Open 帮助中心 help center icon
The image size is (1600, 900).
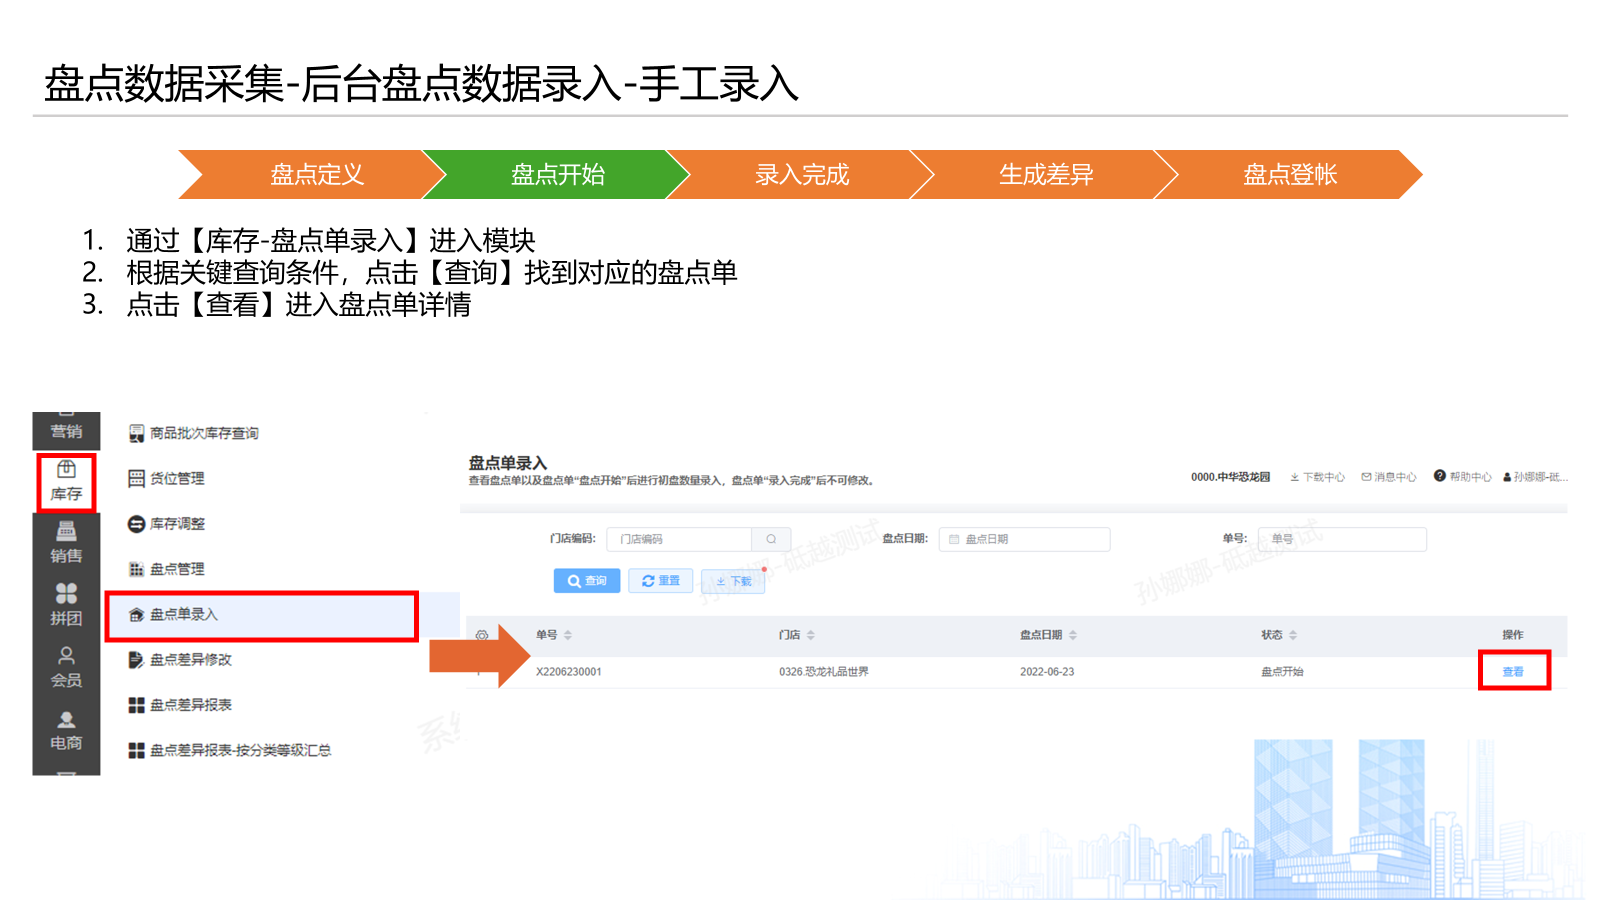point(1440,476)
